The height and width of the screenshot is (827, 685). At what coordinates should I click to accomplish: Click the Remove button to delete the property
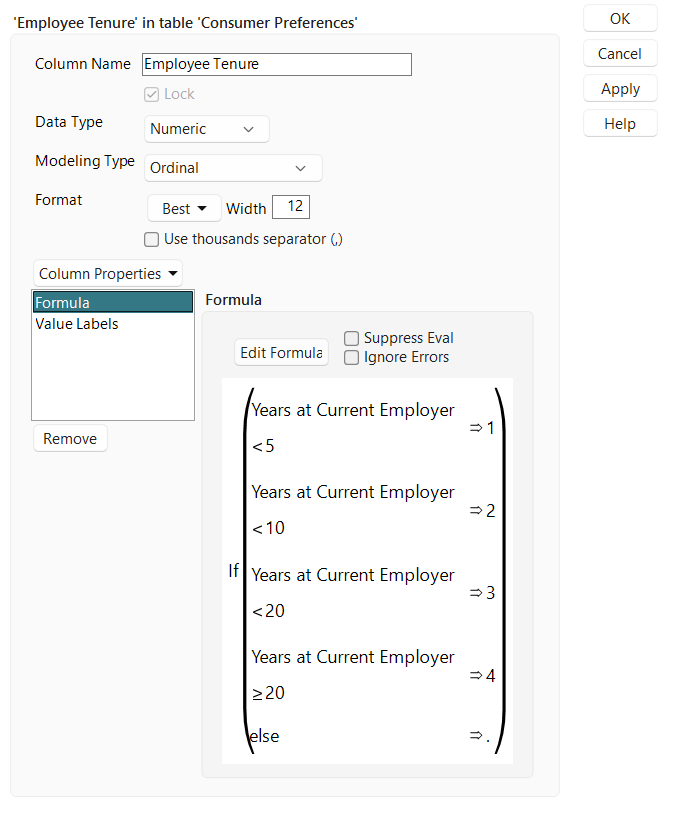click(70, 438)
